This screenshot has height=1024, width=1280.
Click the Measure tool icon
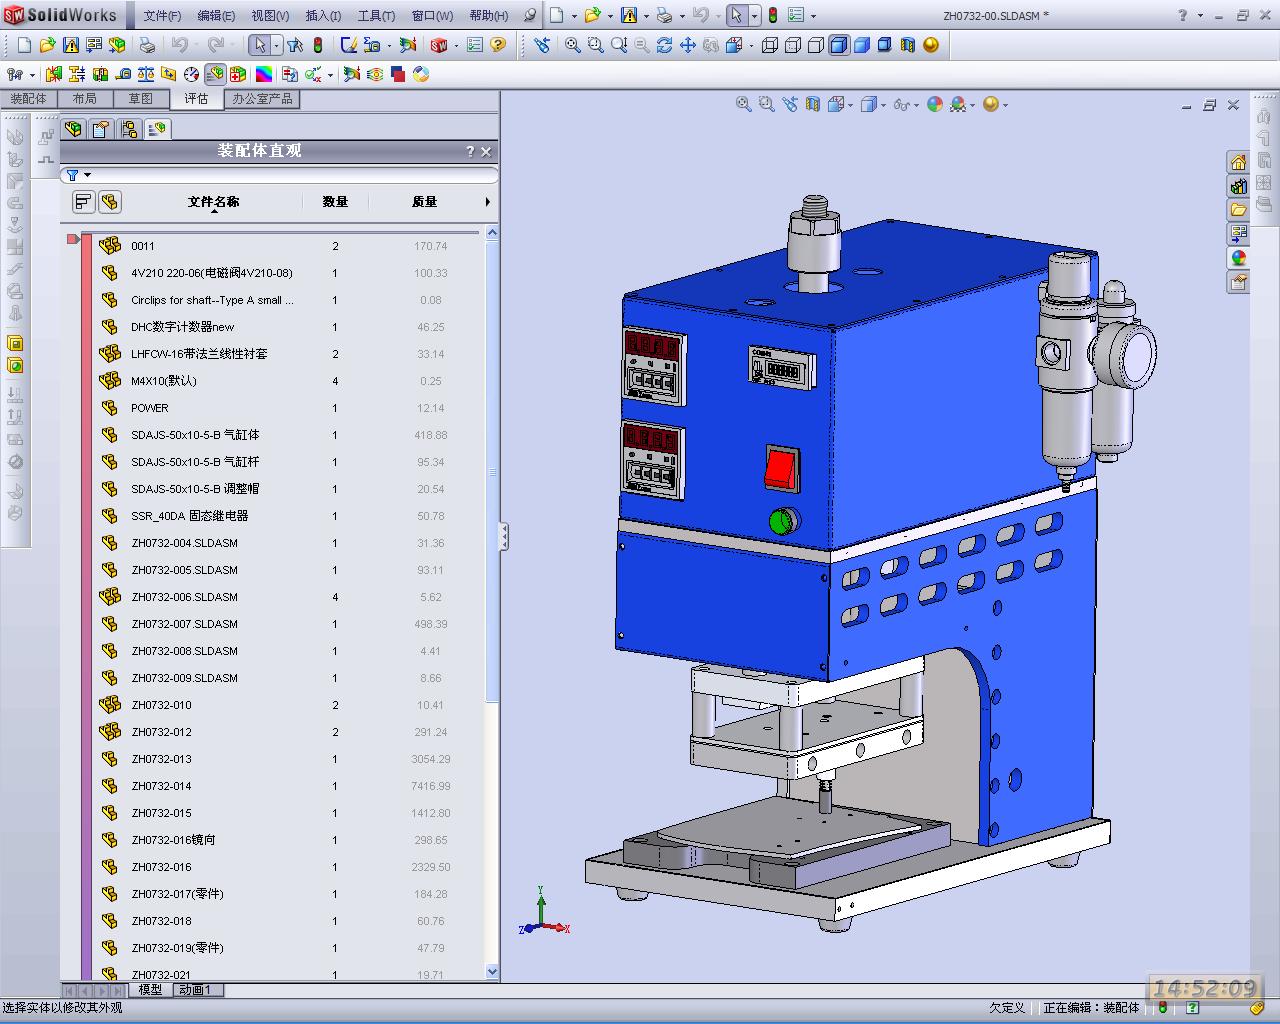pyautogui.click(x=124, y=74)
